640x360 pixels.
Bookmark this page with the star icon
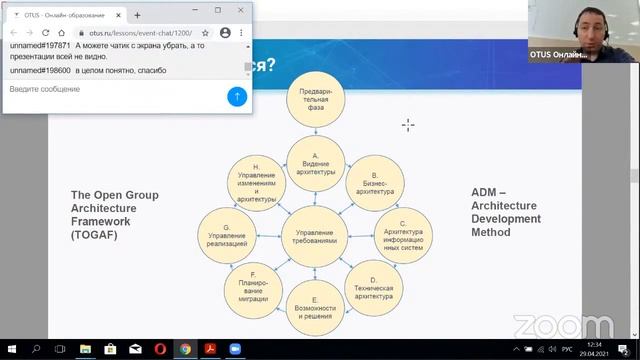click(205, 33)
